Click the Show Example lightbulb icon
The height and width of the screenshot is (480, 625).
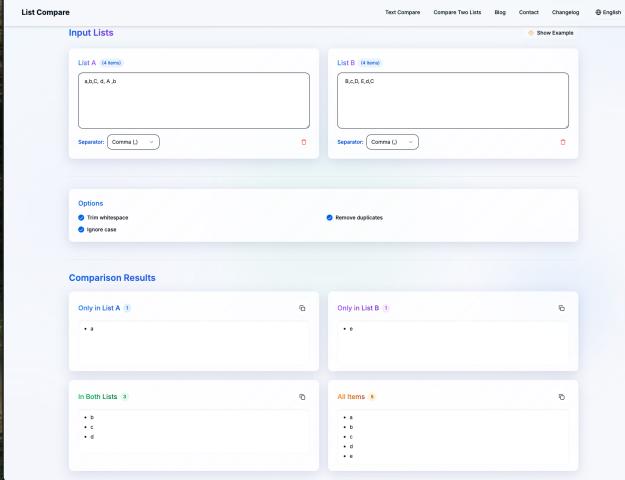tap(531, 33)
